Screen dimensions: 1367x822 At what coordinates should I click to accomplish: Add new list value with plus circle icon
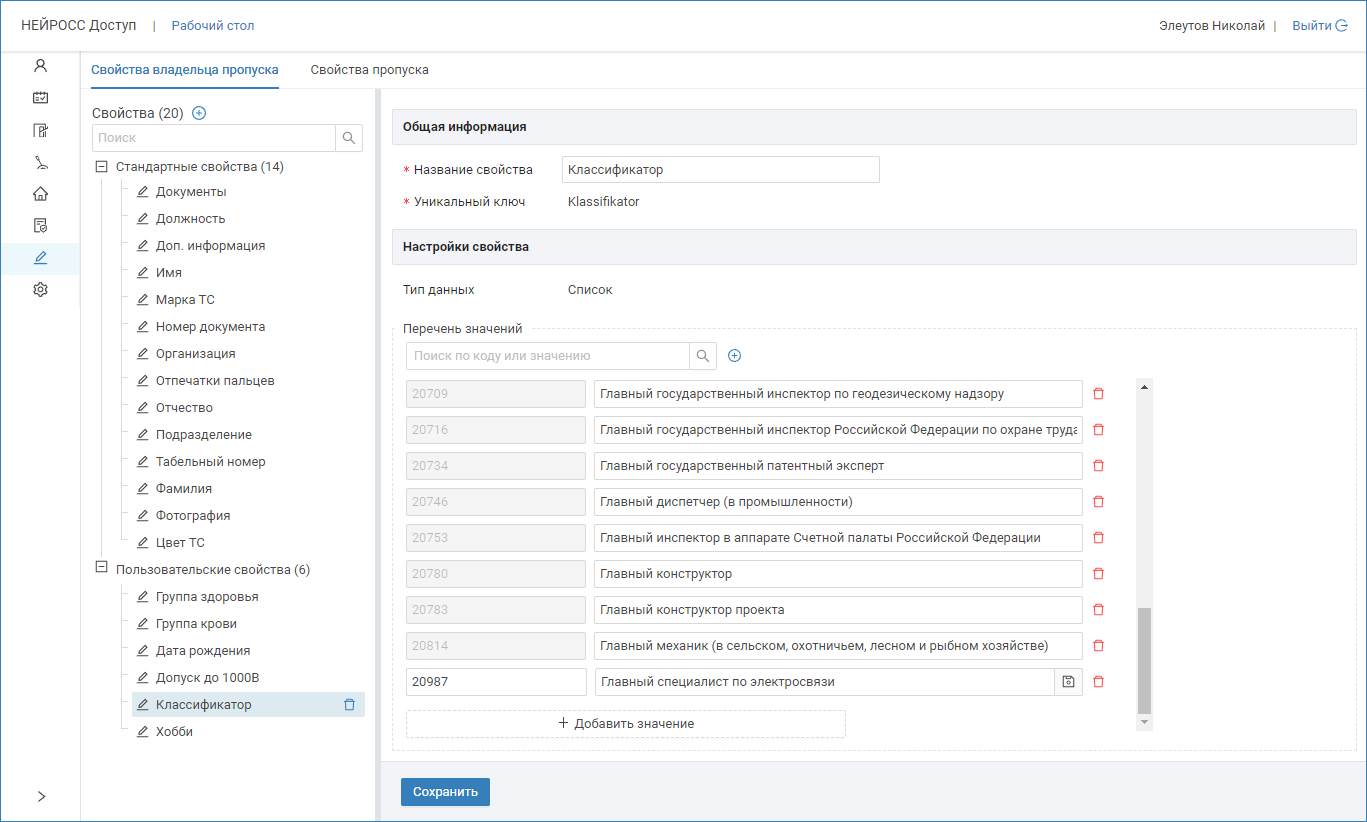(734, 356)
